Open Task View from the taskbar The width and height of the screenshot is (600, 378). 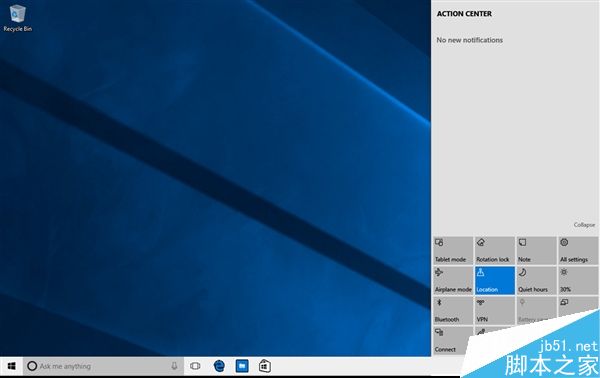pyautogui.click(x=195, y=366)
